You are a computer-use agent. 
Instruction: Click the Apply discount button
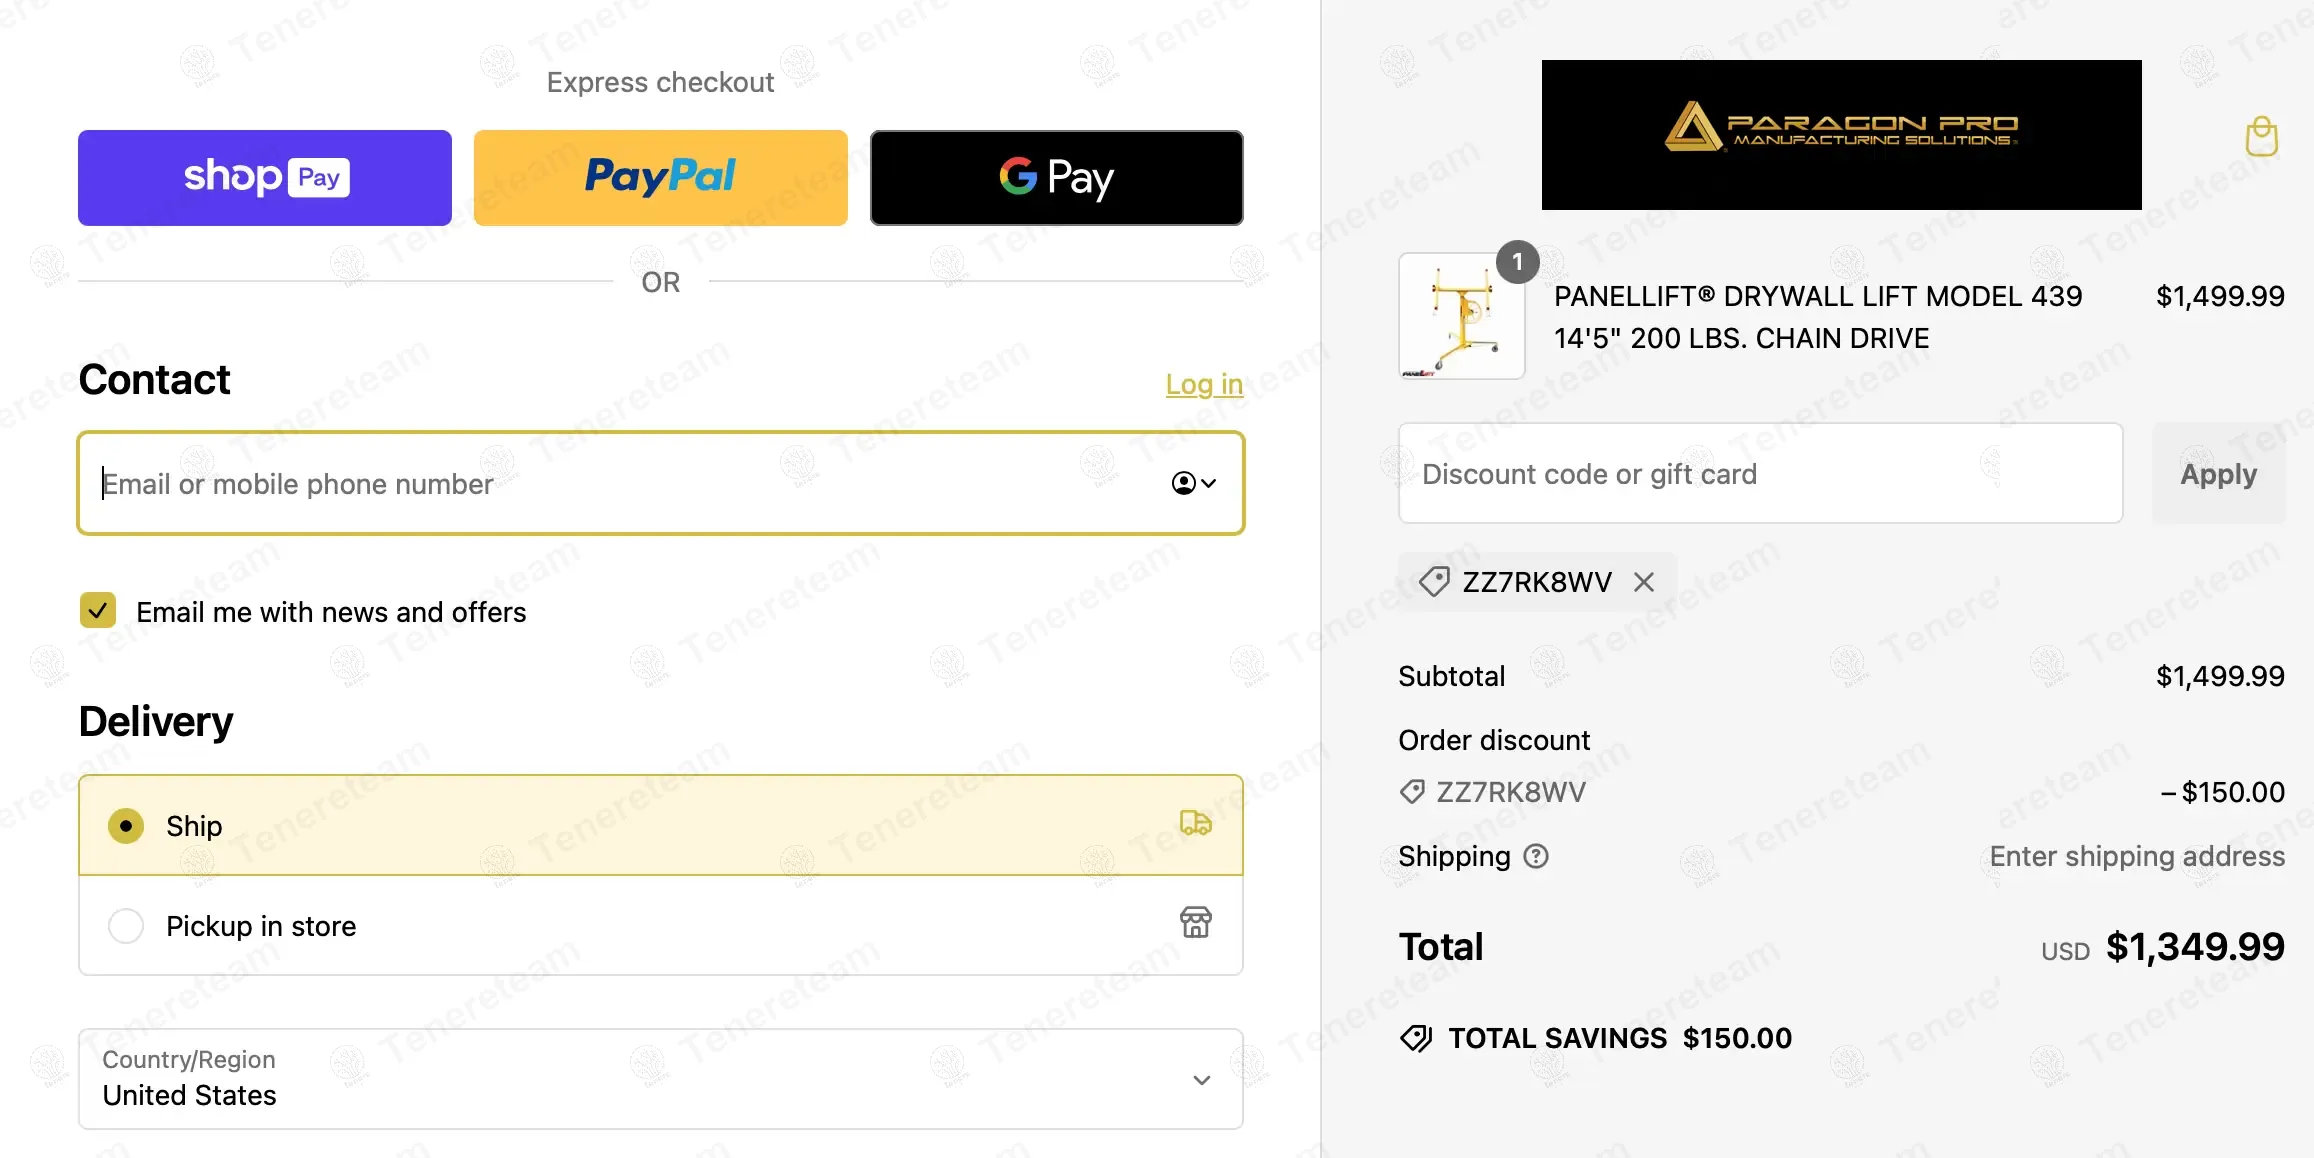2218,474
